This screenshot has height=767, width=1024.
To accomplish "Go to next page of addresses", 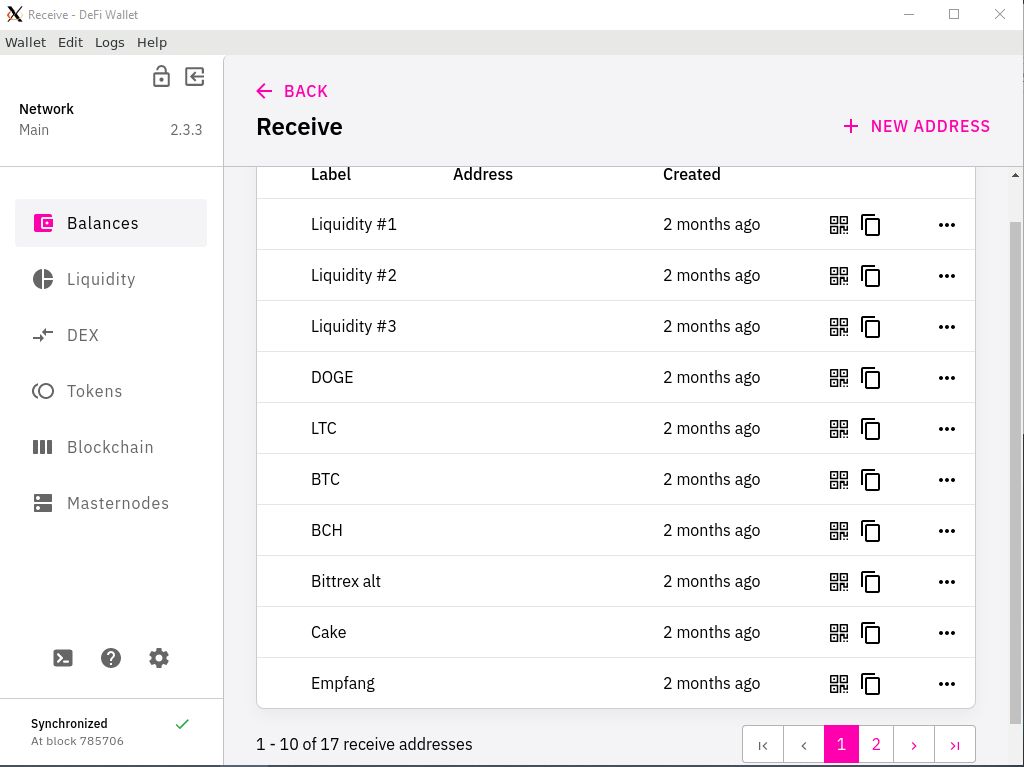I will click(914, 744).
